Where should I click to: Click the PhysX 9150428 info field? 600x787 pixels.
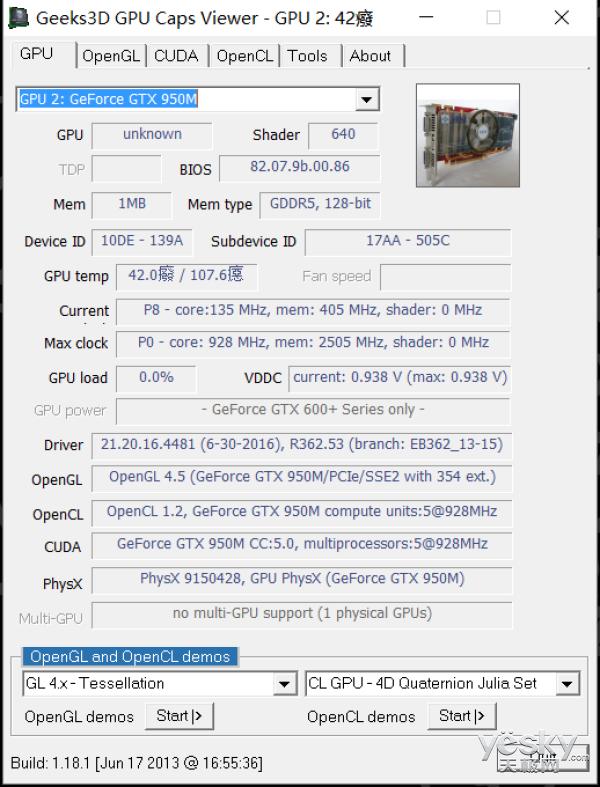coord(302,580)
